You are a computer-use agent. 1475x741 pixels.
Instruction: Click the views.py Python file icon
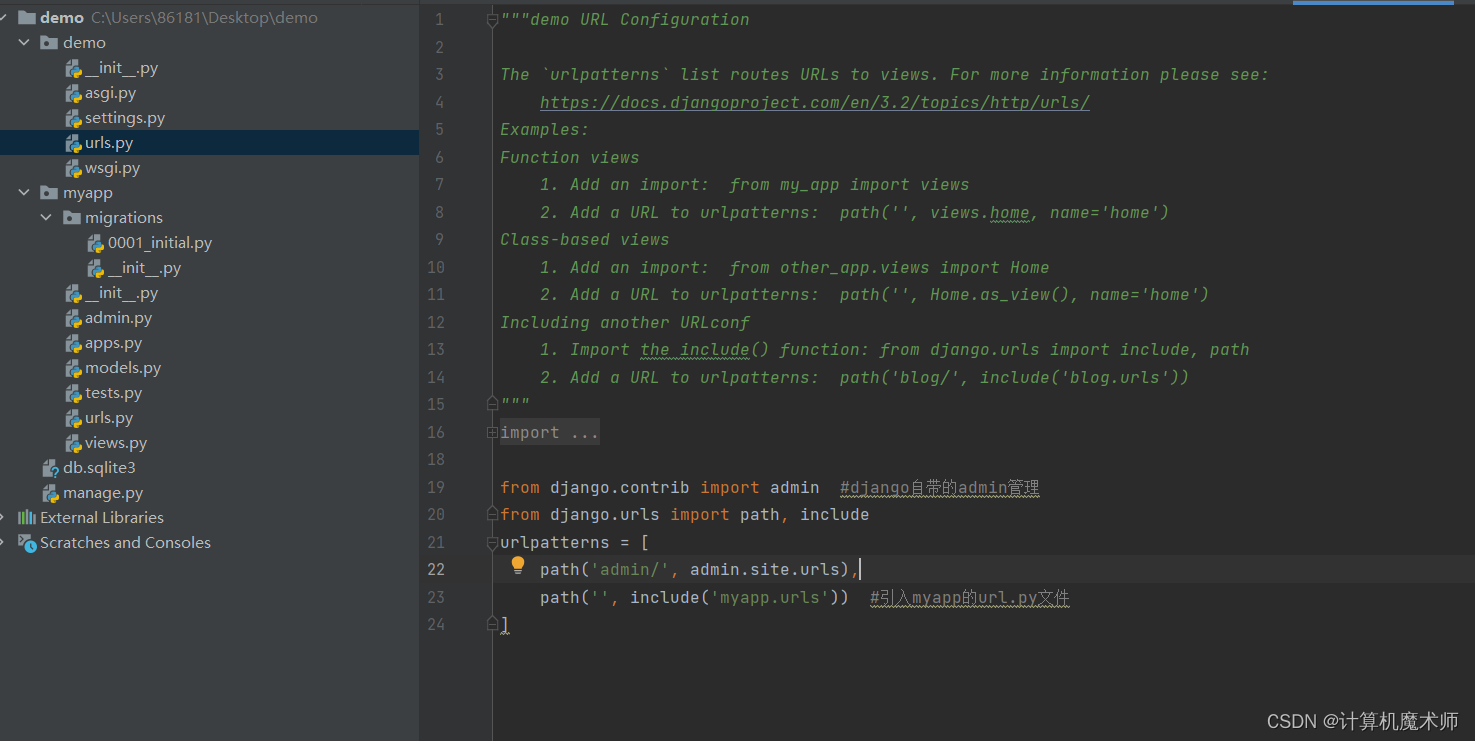(x=73, y=443)
